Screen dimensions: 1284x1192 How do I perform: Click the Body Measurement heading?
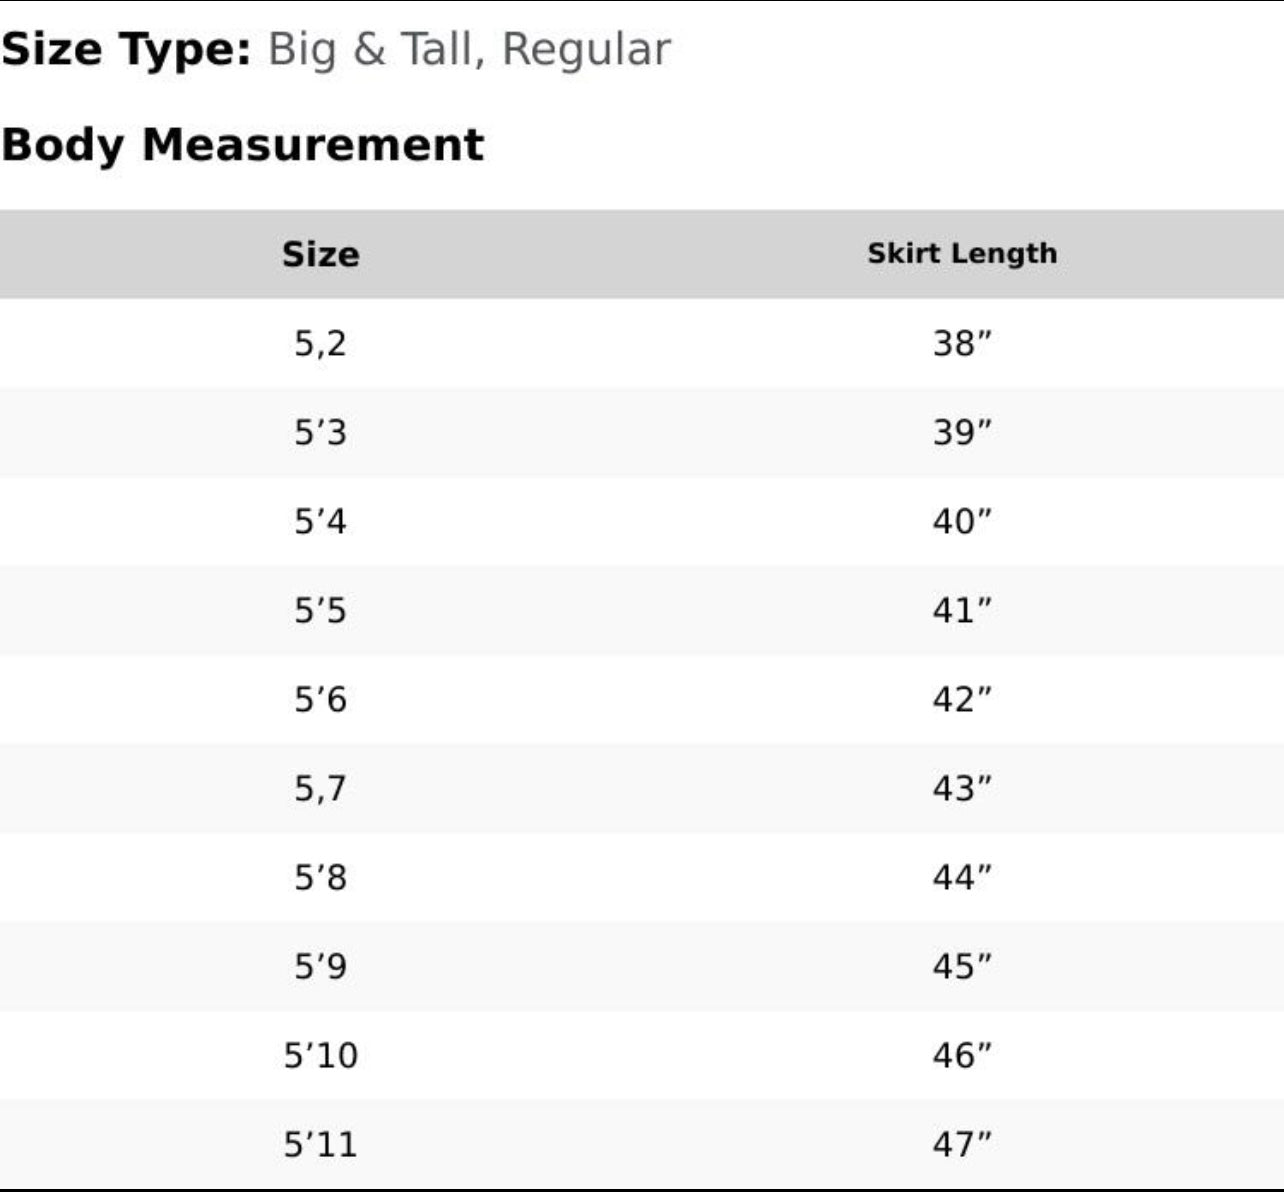[243, 144]
